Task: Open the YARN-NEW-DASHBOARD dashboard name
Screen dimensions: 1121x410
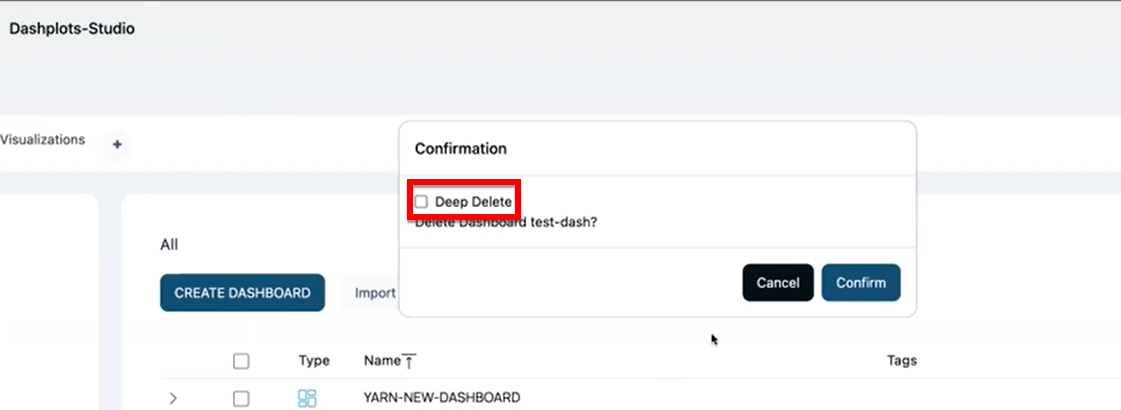Action: click(x=441, y=398)
